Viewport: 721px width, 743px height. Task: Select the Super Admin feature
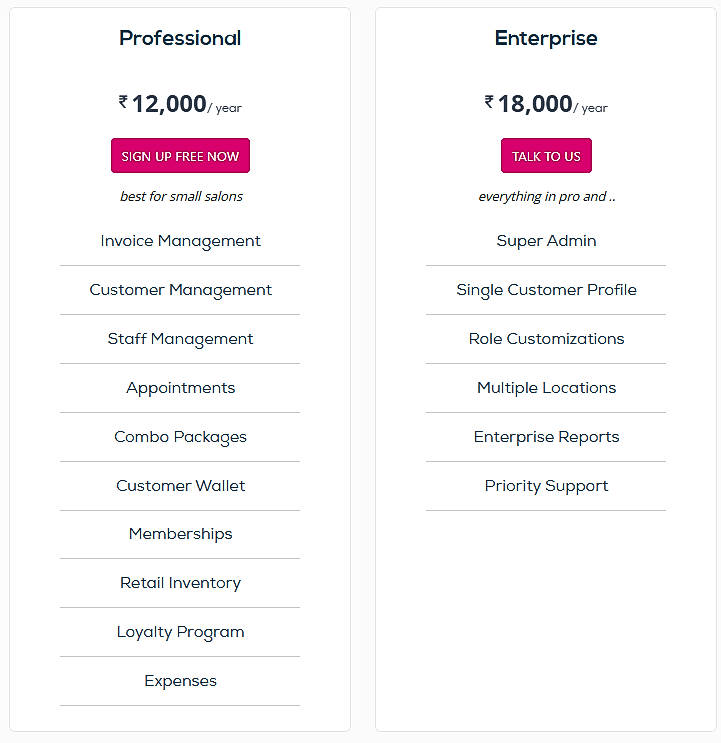pos(546,241)
